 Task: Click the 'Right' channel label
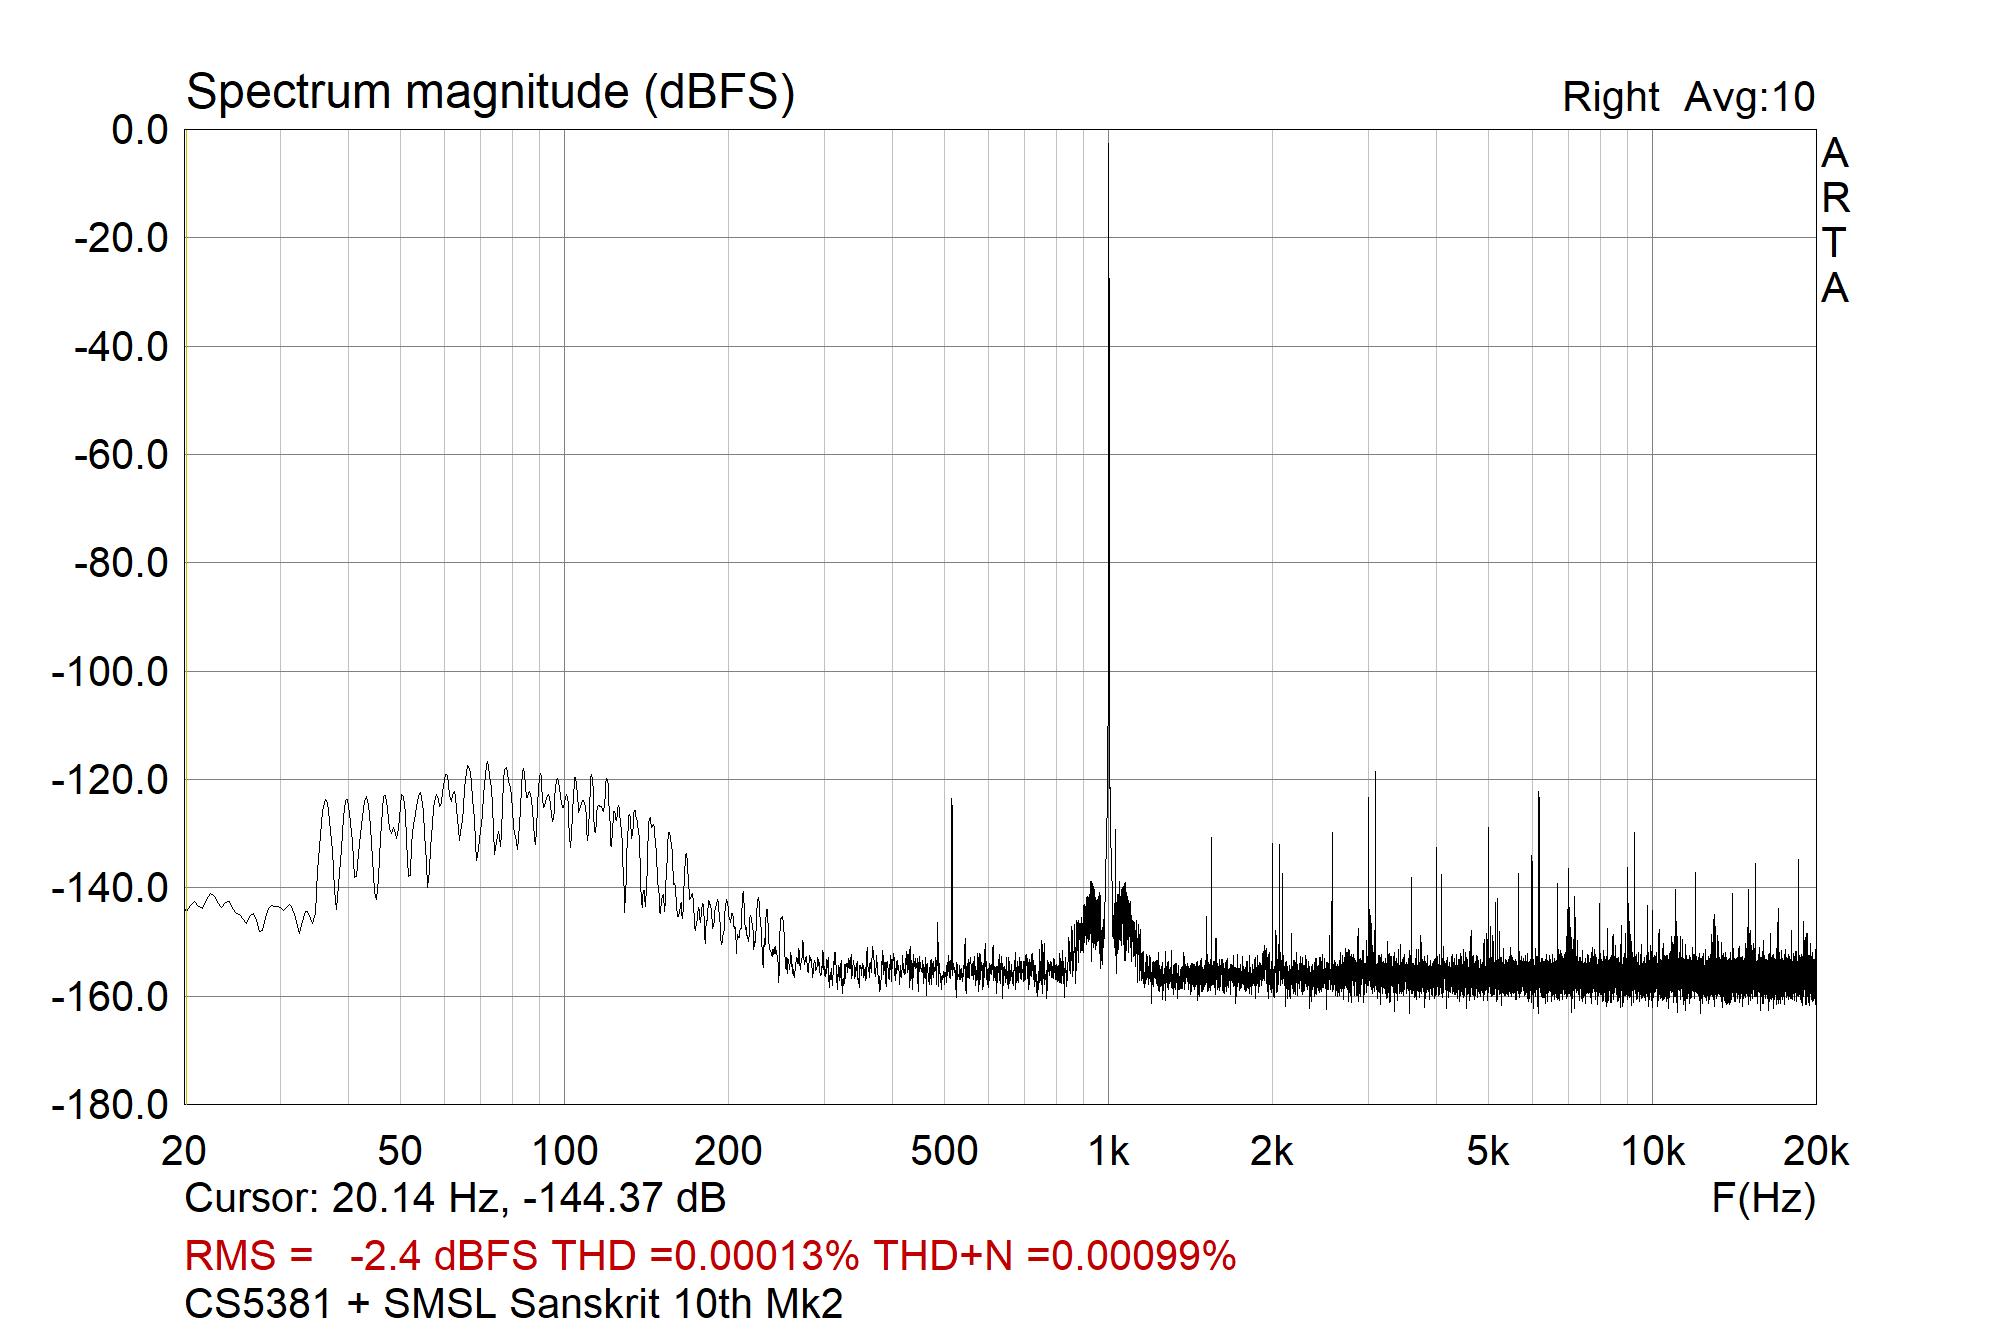point(1610,97)
